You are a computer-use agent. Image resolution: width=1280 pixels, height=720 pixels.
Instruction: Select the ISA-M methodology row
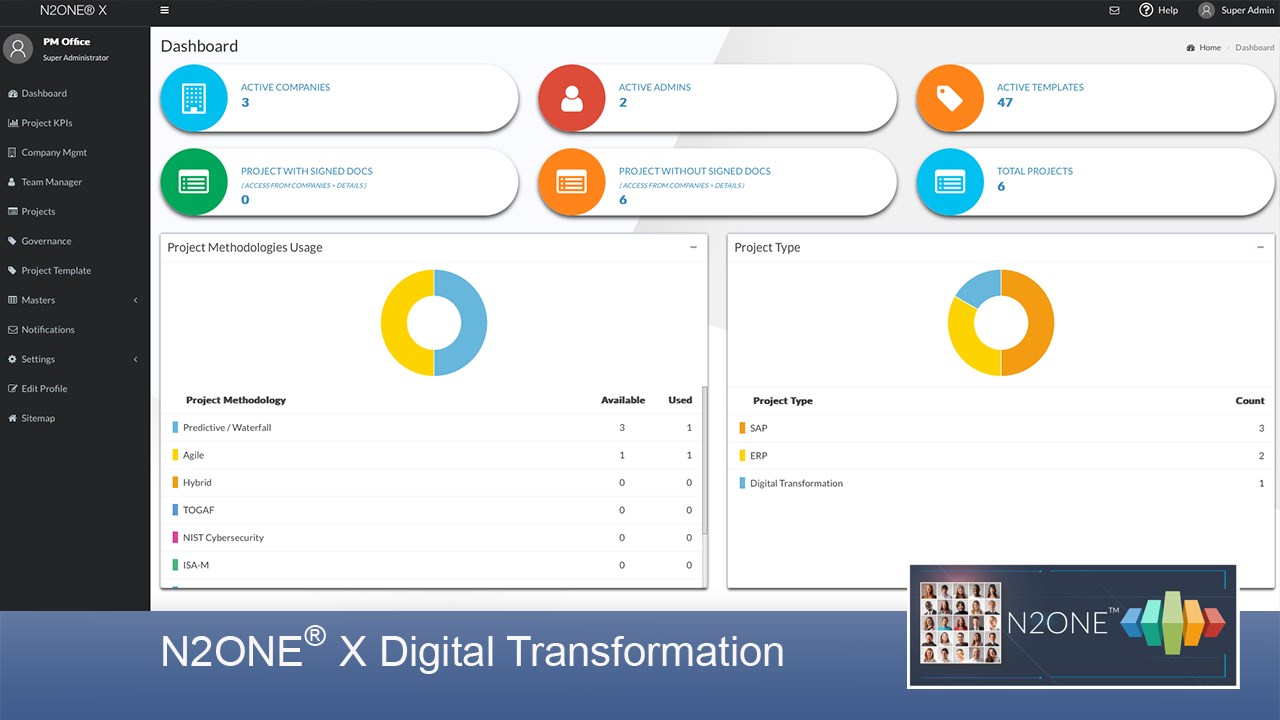432,565
